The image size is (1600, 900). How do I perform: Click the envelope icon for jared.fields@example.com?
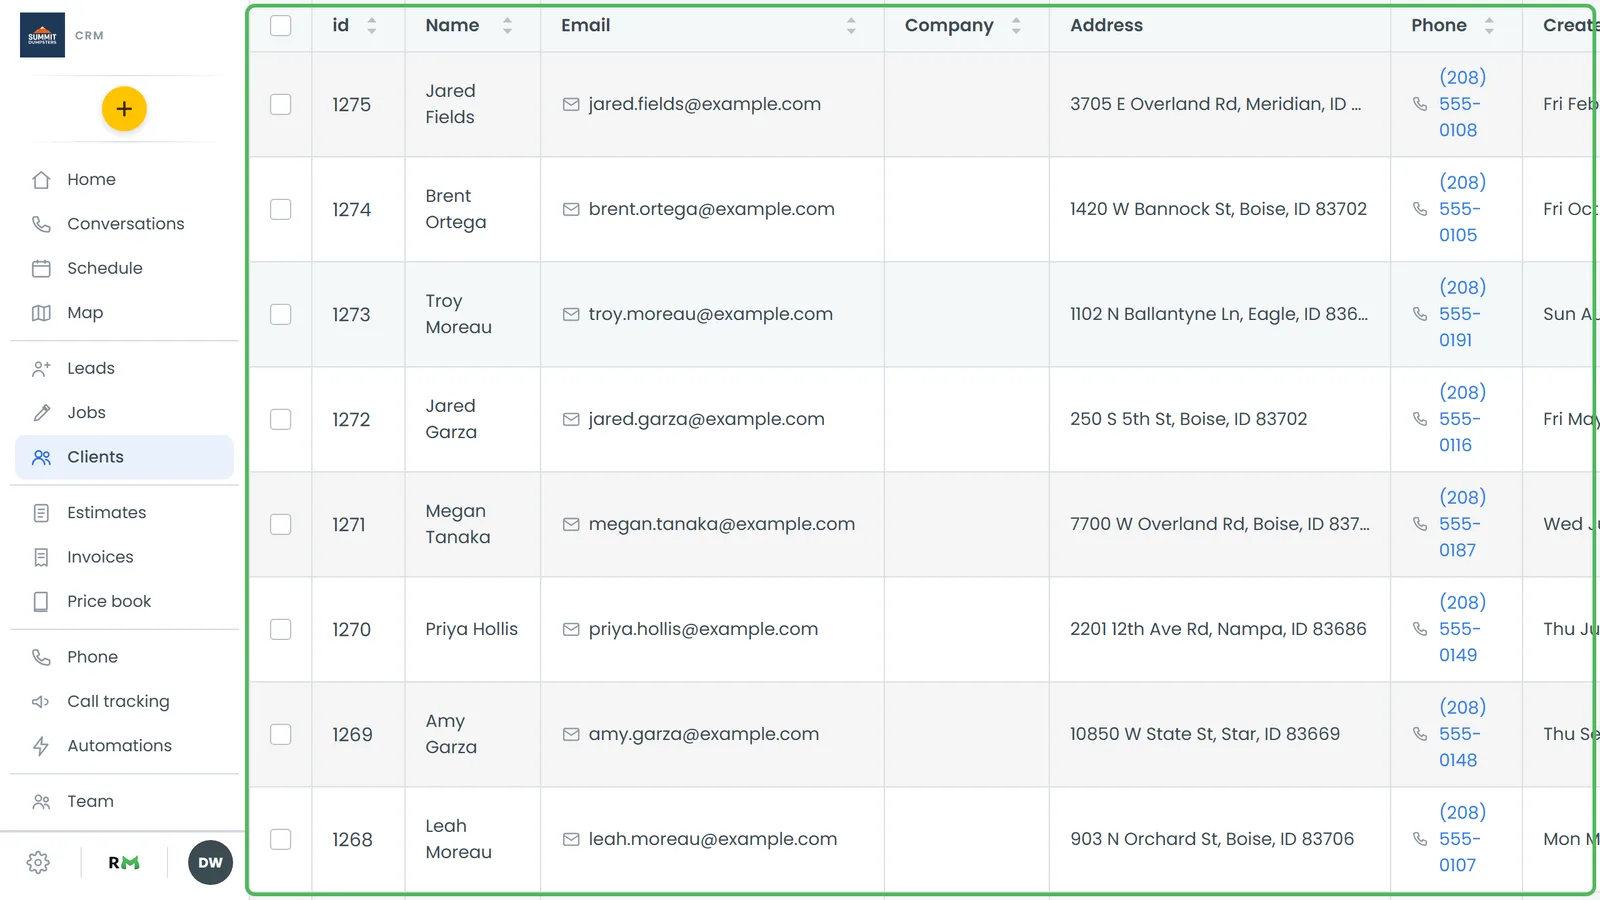[x=571, y=104]
